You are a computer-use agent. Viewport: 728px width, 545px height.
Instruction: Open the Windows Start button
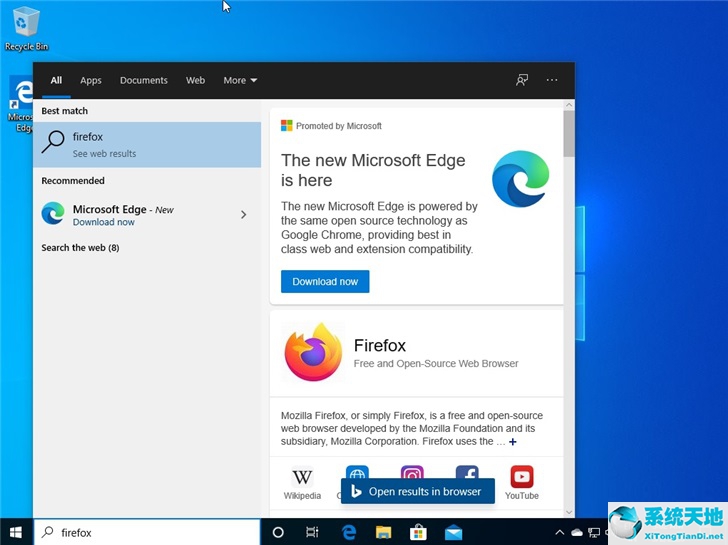(x=16, y=532)
